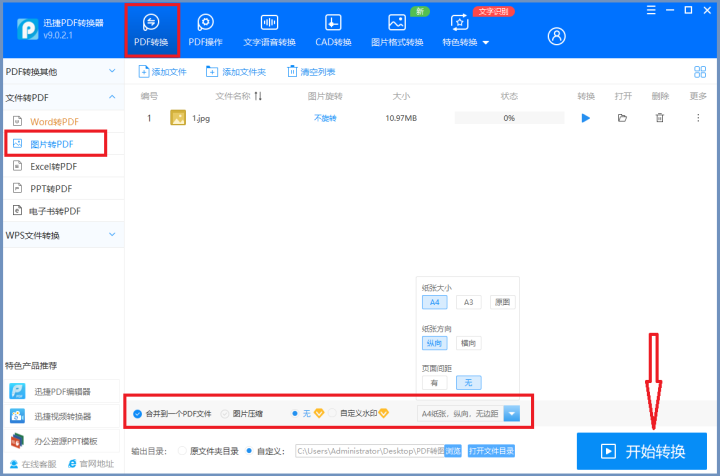Open the PDF转换 tab
This screenshot has width=720, height=476.
click(151, 30)
